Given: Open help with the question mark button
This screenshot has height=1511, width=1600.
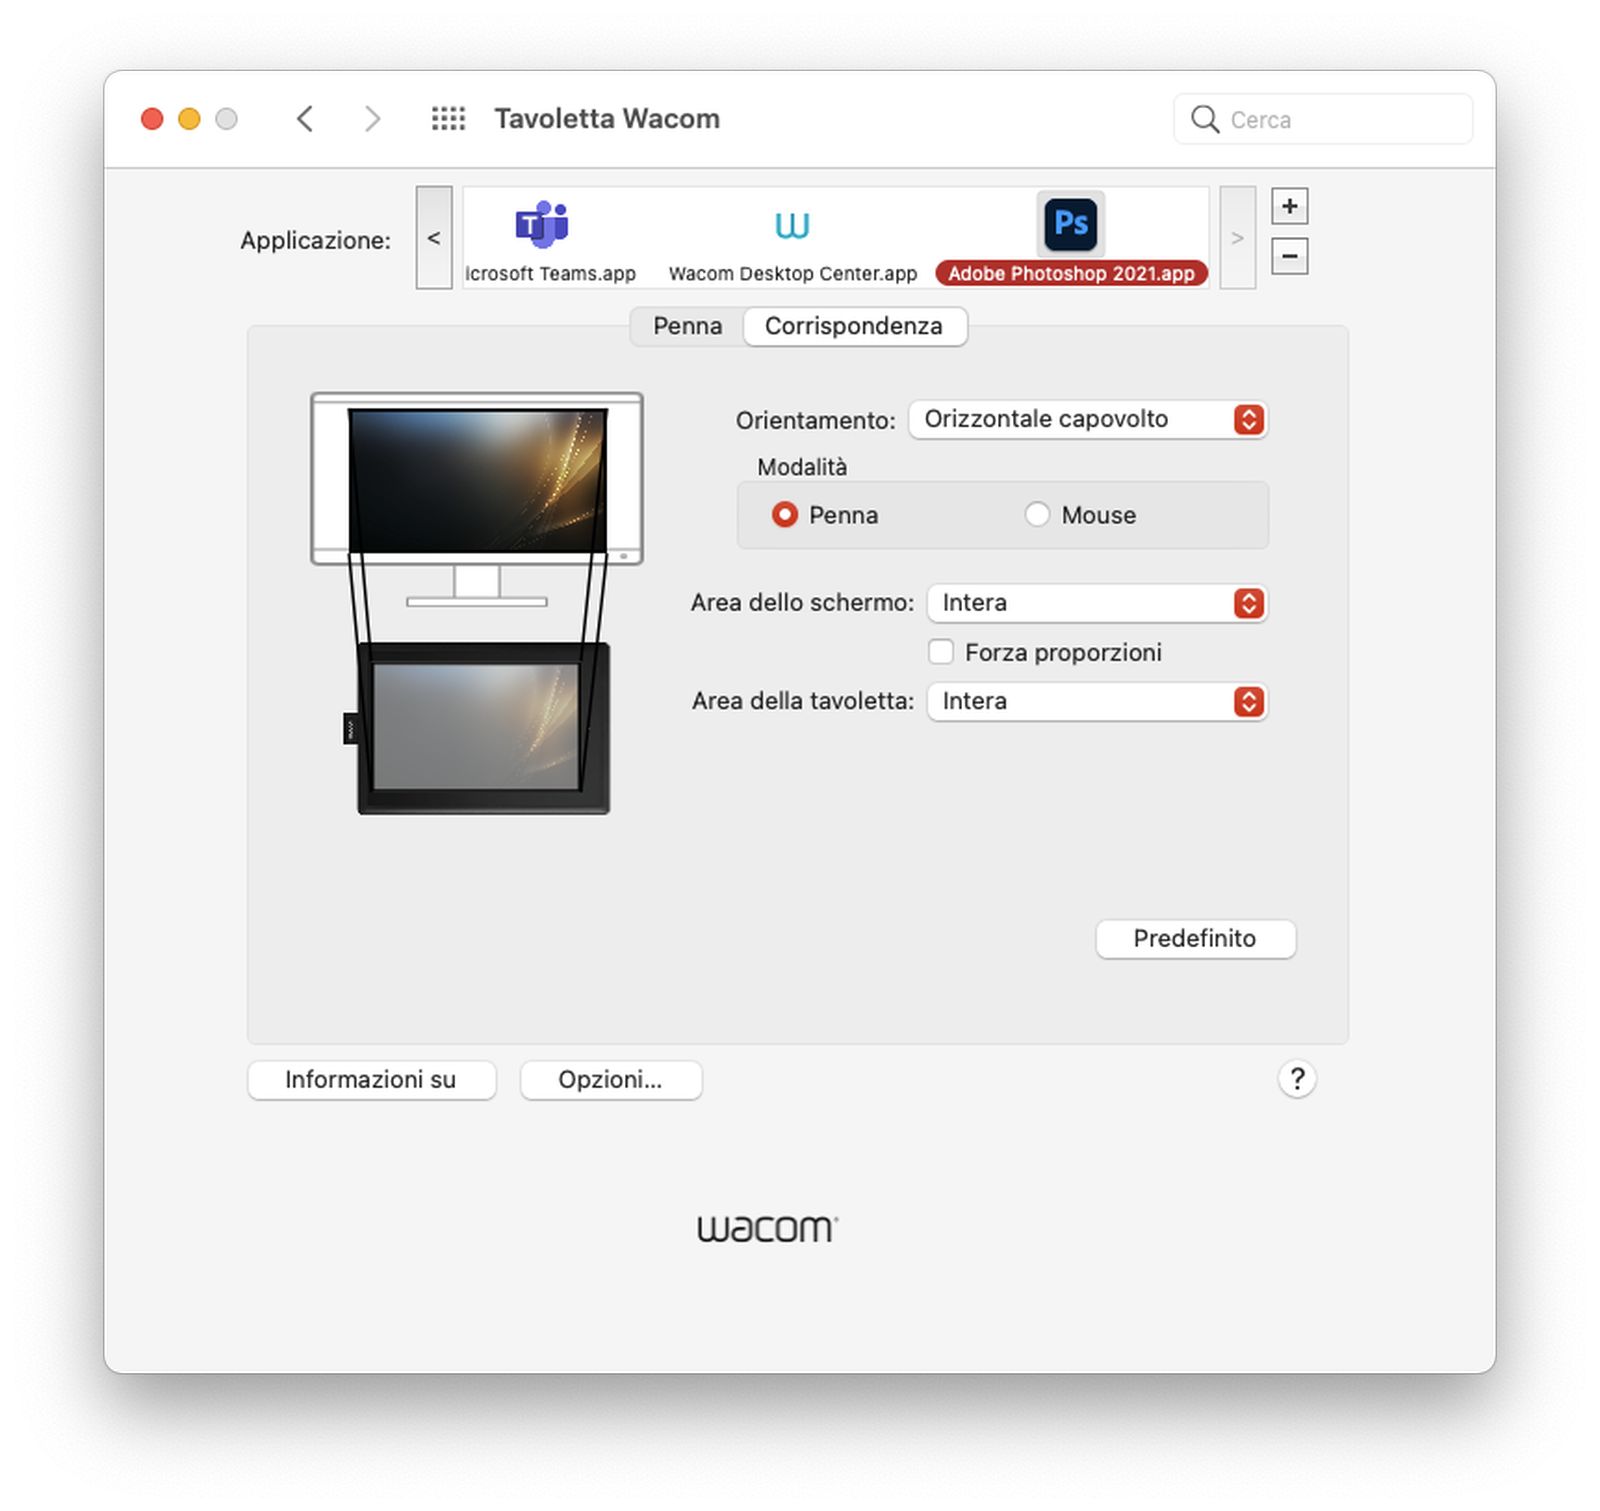Looking at the screenshot, I should click(x=1297, y=1079).
